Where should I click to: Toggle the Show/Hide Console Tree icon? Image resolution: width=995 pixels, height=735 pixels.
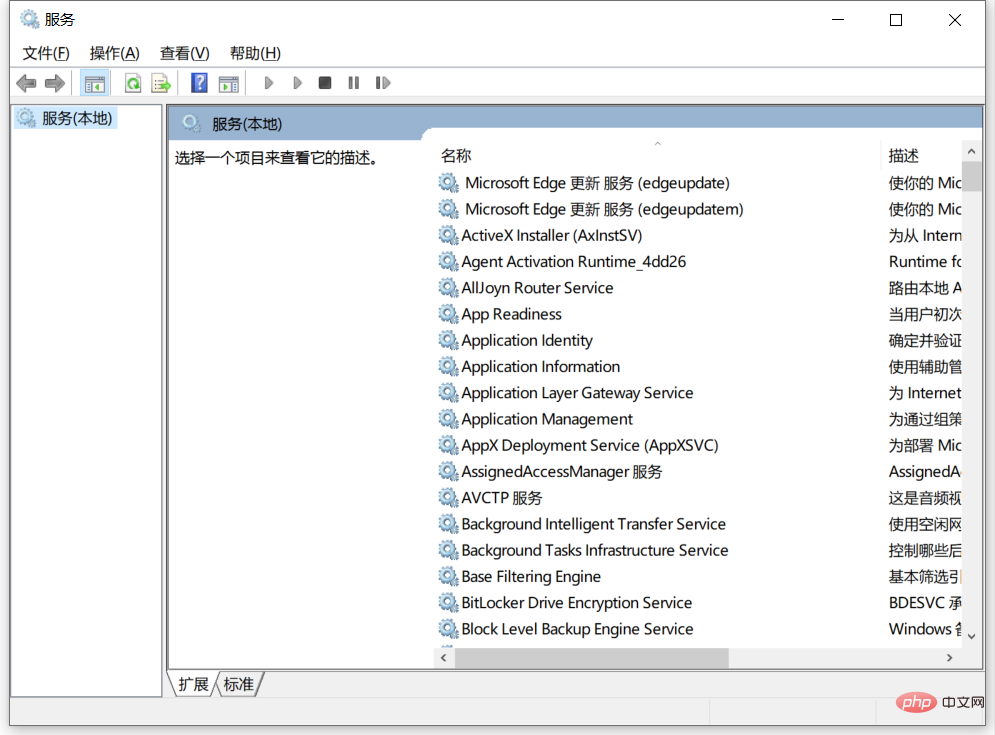pos(95,82)
